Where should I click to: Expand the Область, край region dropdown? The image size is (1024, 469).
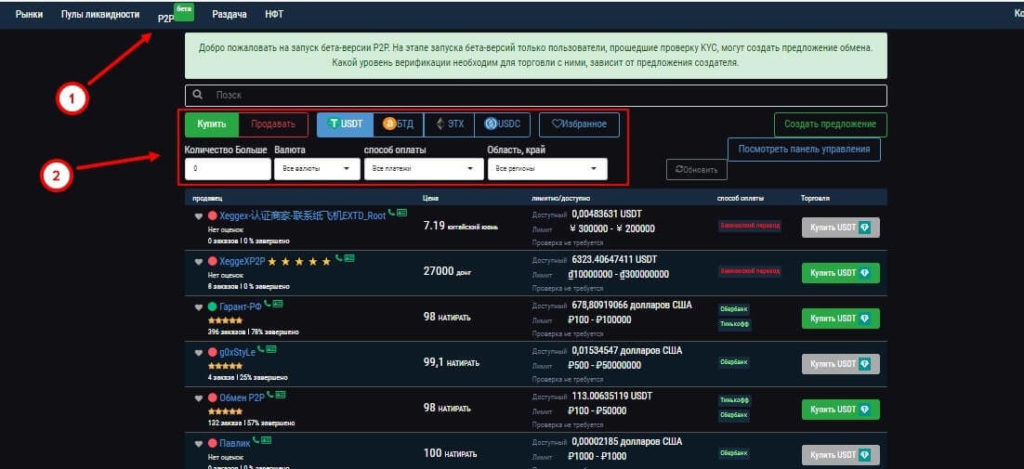[547, 170]
